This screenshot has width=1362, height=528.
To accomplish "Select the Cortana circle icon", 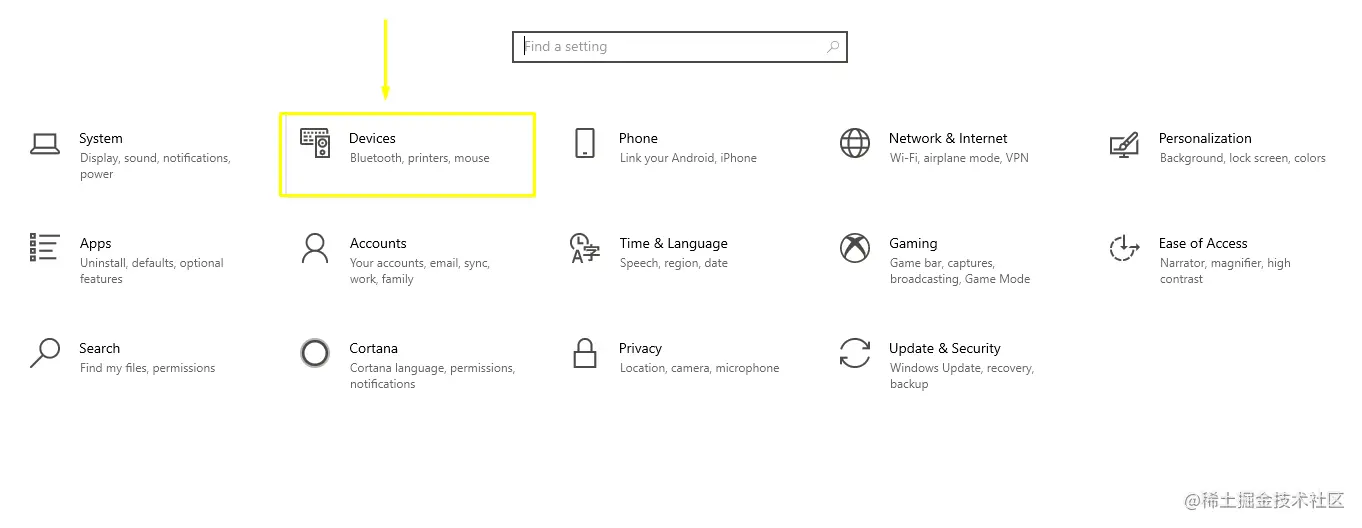I will point(315,353).
